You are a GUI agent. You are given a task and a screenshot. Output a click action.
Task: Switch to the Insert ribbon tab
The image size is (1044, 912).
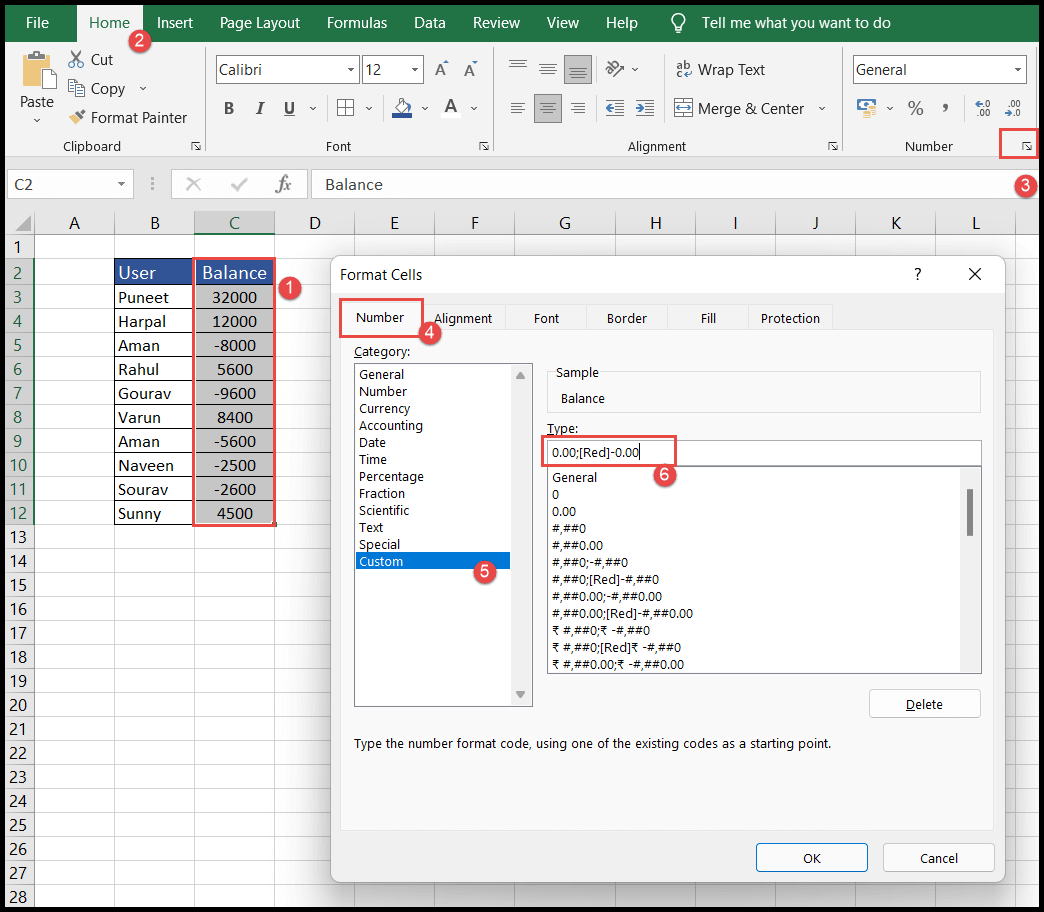175,22
